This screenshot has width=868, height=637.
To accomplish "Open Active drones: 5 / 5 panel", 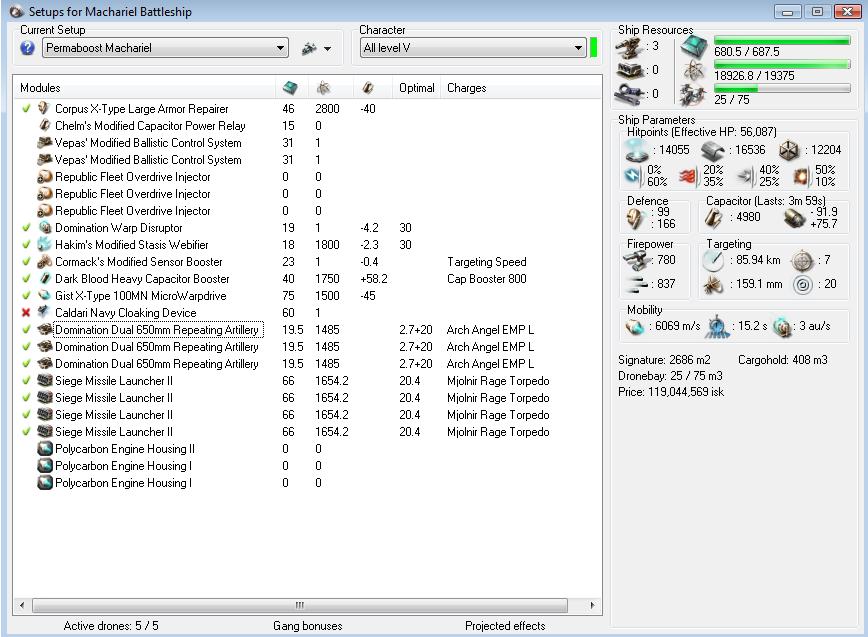I will click(111, 626).
